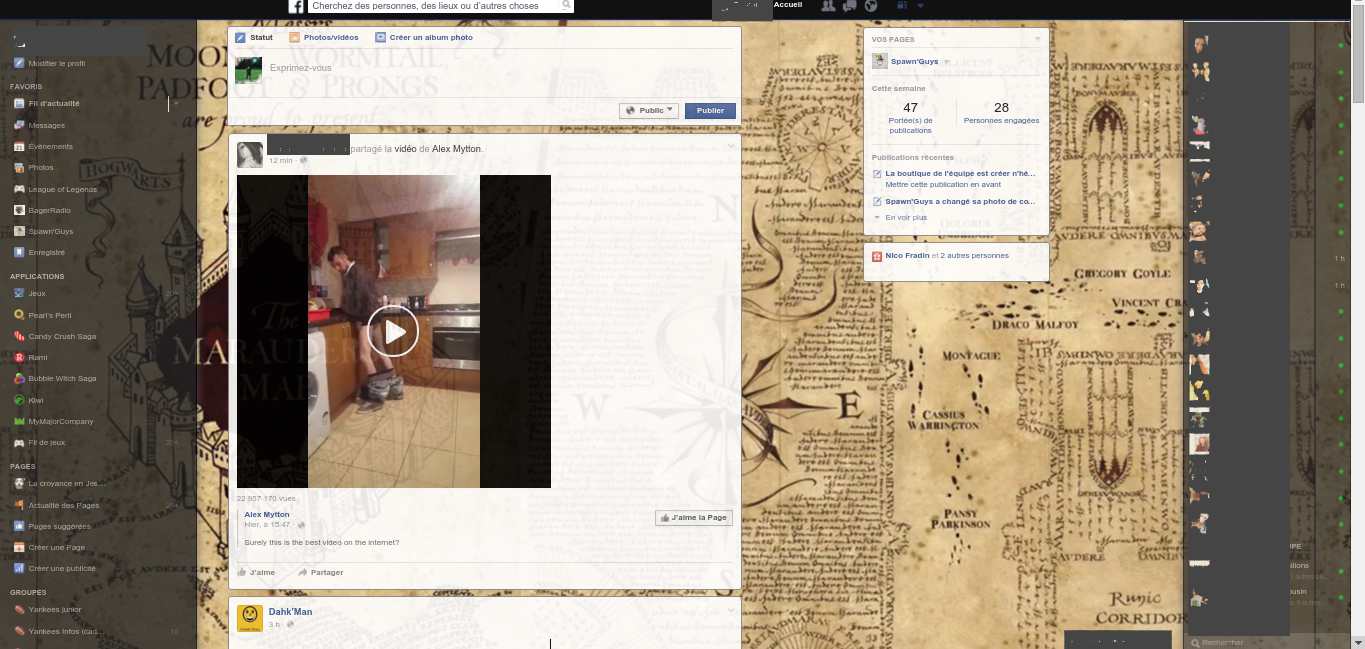This screenshot has height=649, width=1365.
Task: Open the Fil d'actualité sort arrow
Action: (176, 103)
